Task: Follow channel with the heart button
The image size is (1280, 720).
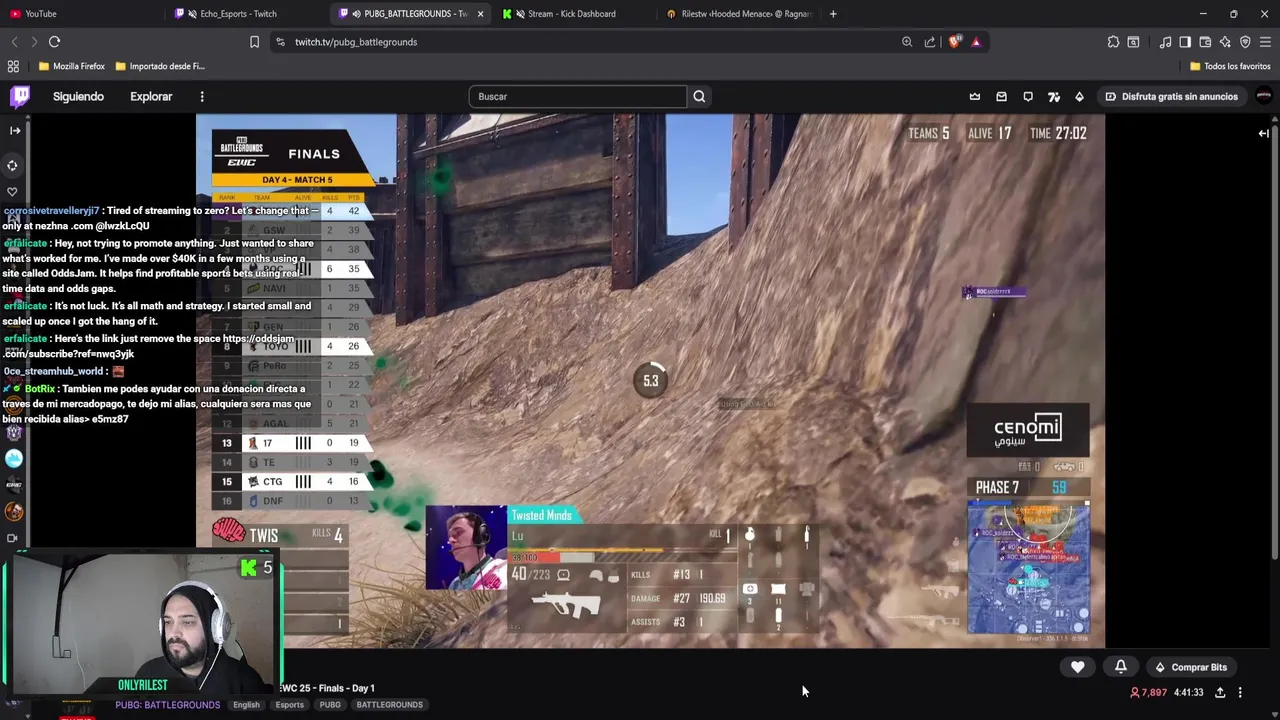Action: point(1078,667)
